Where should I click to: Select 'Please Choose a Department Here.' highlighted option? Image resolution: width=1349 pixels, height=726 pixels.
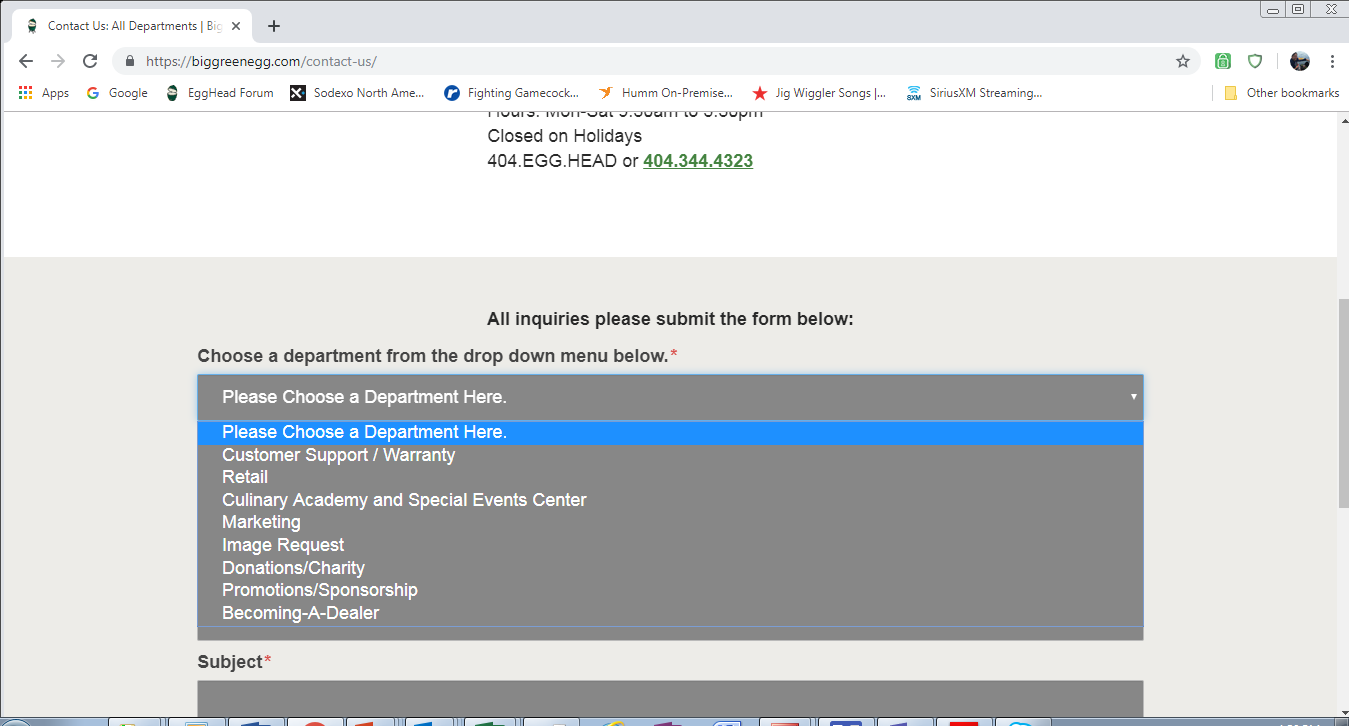pos(670,432)
